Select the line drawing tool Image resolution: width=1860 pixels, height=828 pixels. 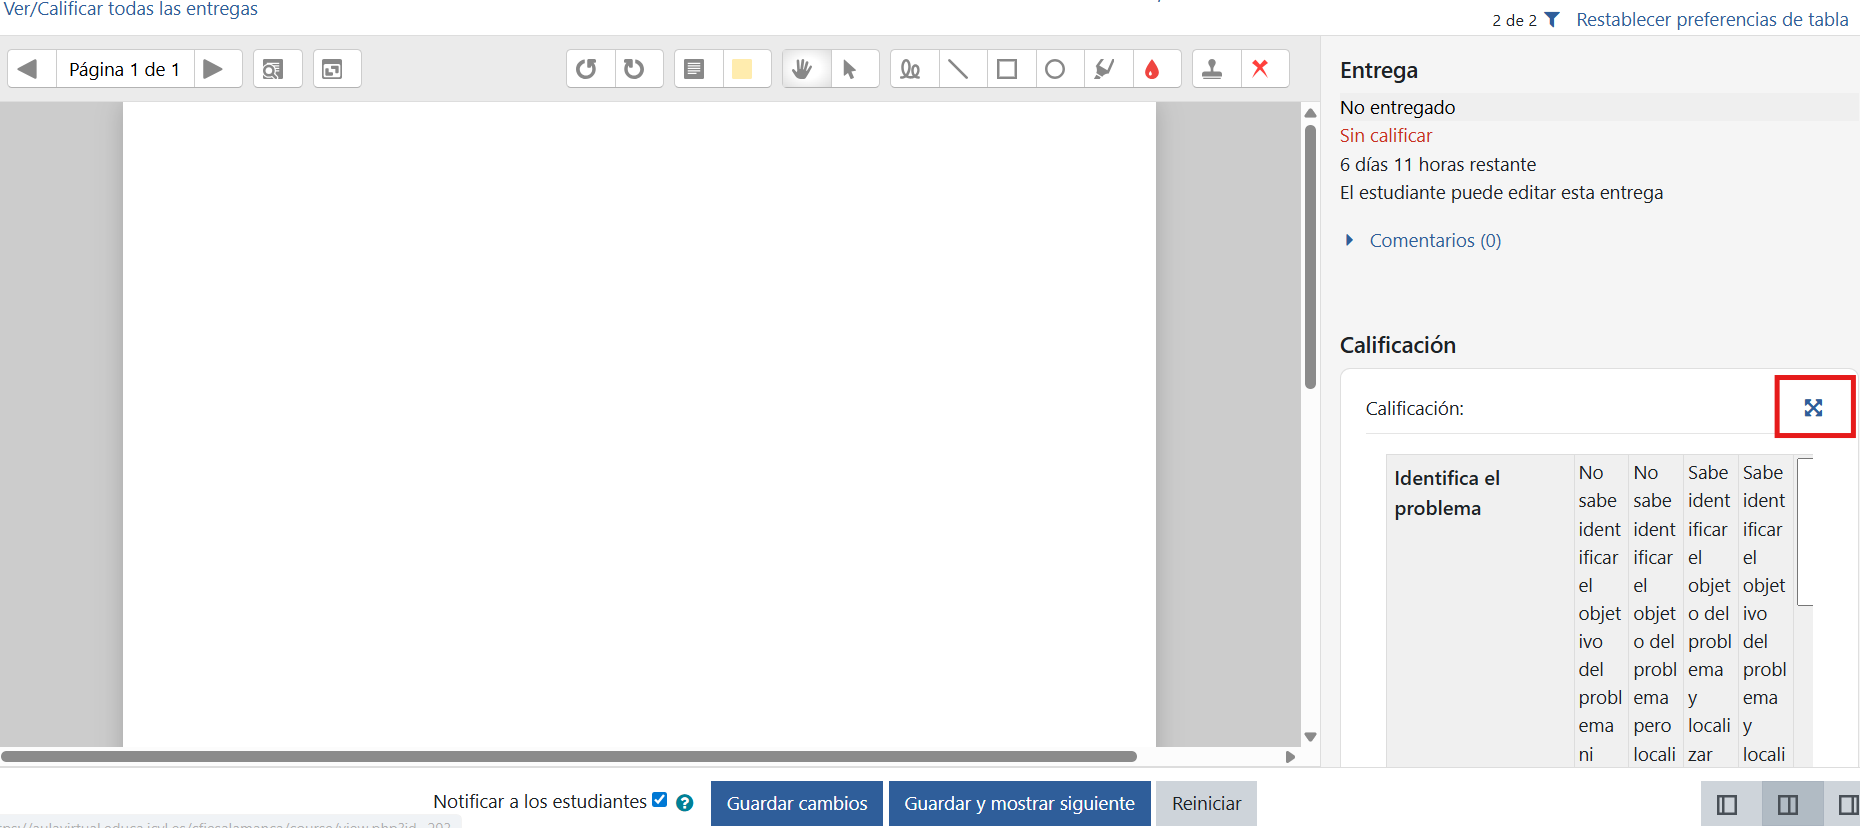click(x=958, y=69)
